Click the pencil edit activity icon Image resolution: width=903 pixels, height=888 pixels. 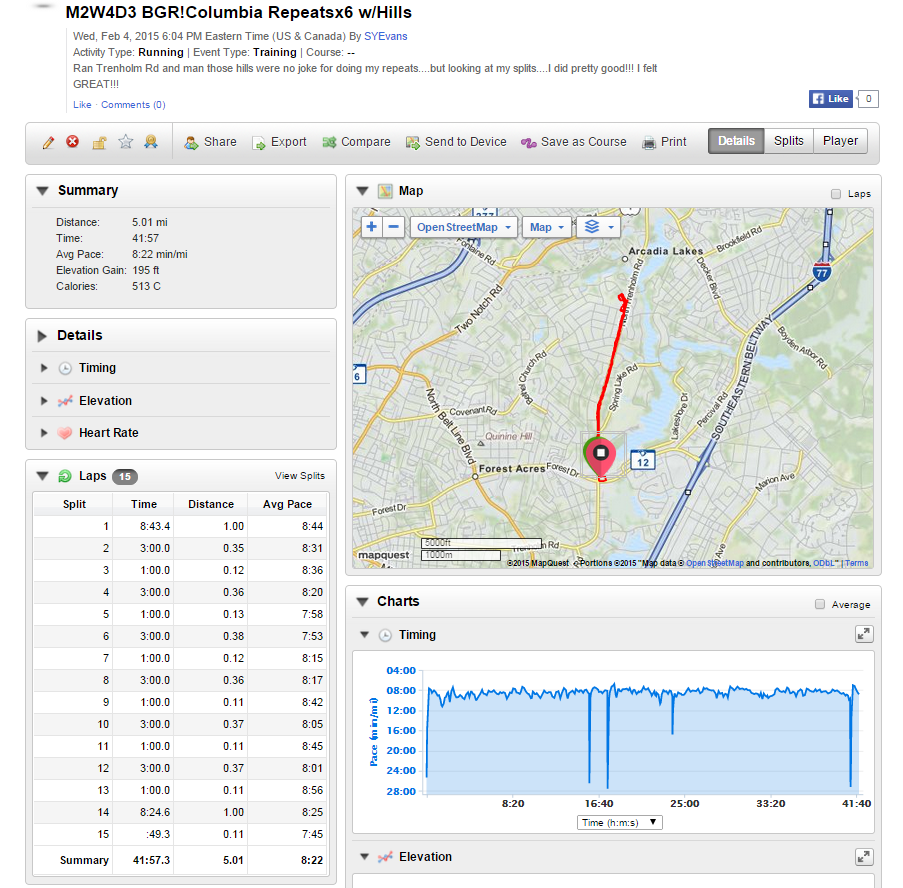tap(48, 142)
